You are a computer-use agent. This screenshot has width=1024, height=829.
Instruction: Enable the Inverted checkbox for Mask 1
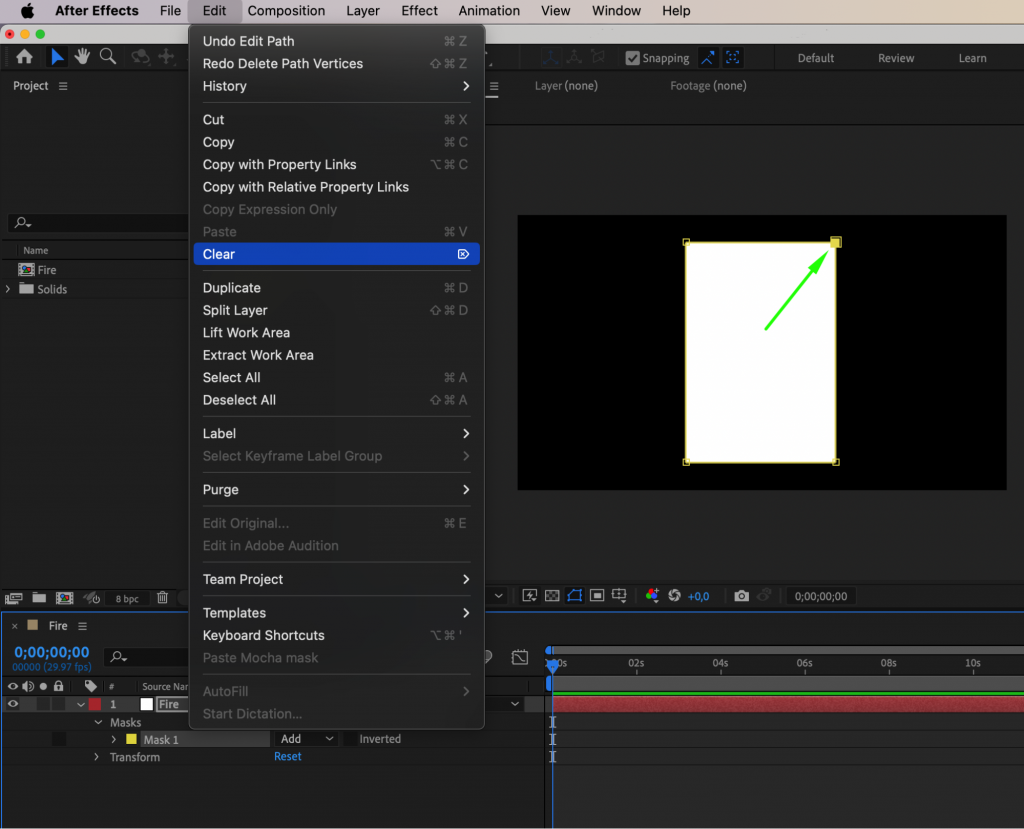[352, 739]
